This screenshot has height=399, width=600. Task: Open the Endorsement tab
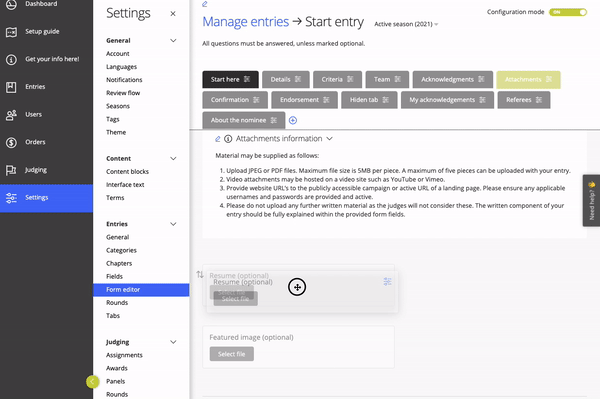(x=305, y=100)
